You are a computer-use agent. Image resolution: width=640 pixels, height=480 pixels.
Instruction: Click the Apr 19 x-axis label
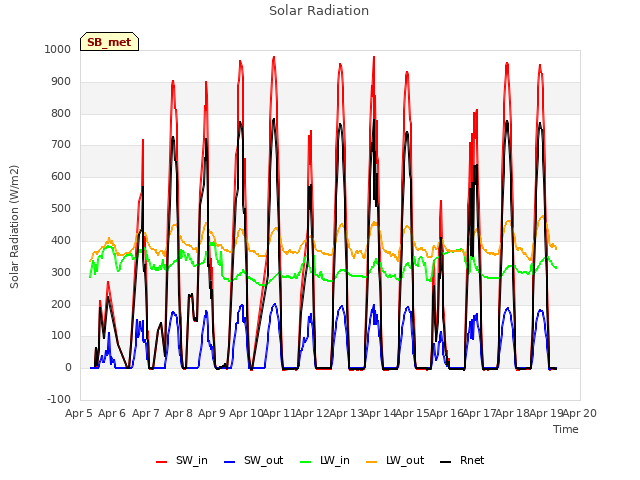[x=546, y=413]
